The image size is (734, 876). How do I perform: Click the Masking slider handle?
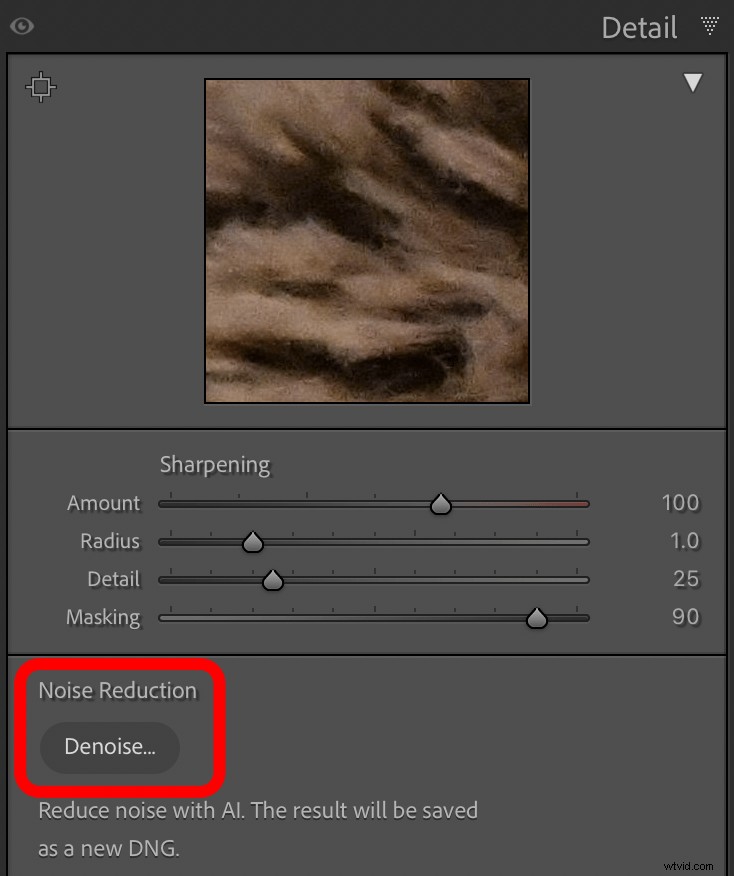[x=537, y=618]
